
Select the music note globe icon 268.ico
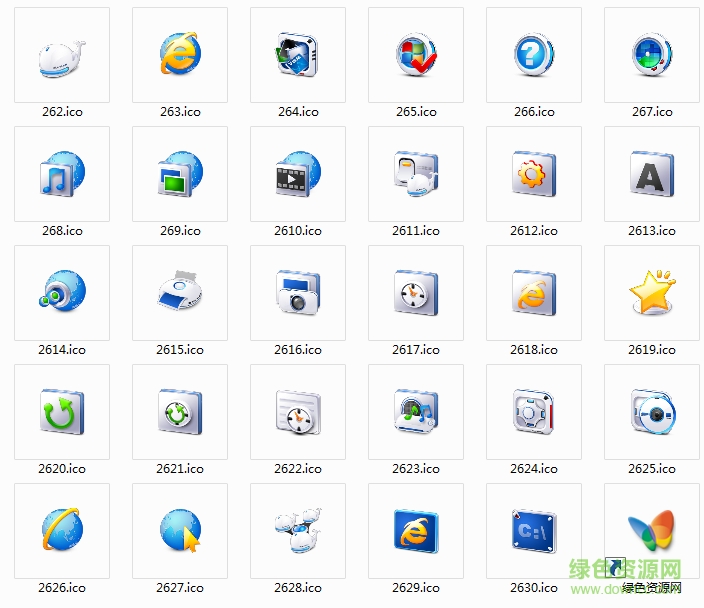[x=62, y=174]
